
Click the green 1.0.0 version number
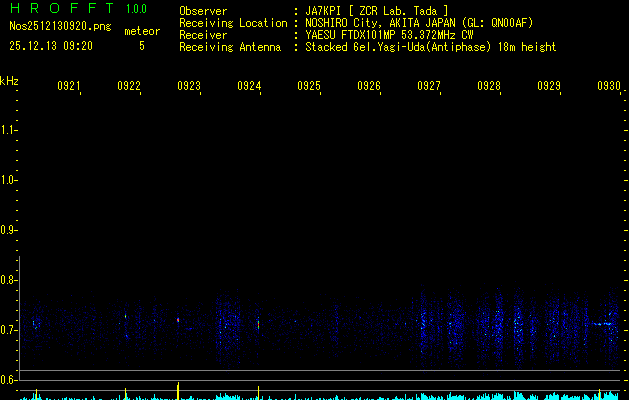tap(136, 9)
